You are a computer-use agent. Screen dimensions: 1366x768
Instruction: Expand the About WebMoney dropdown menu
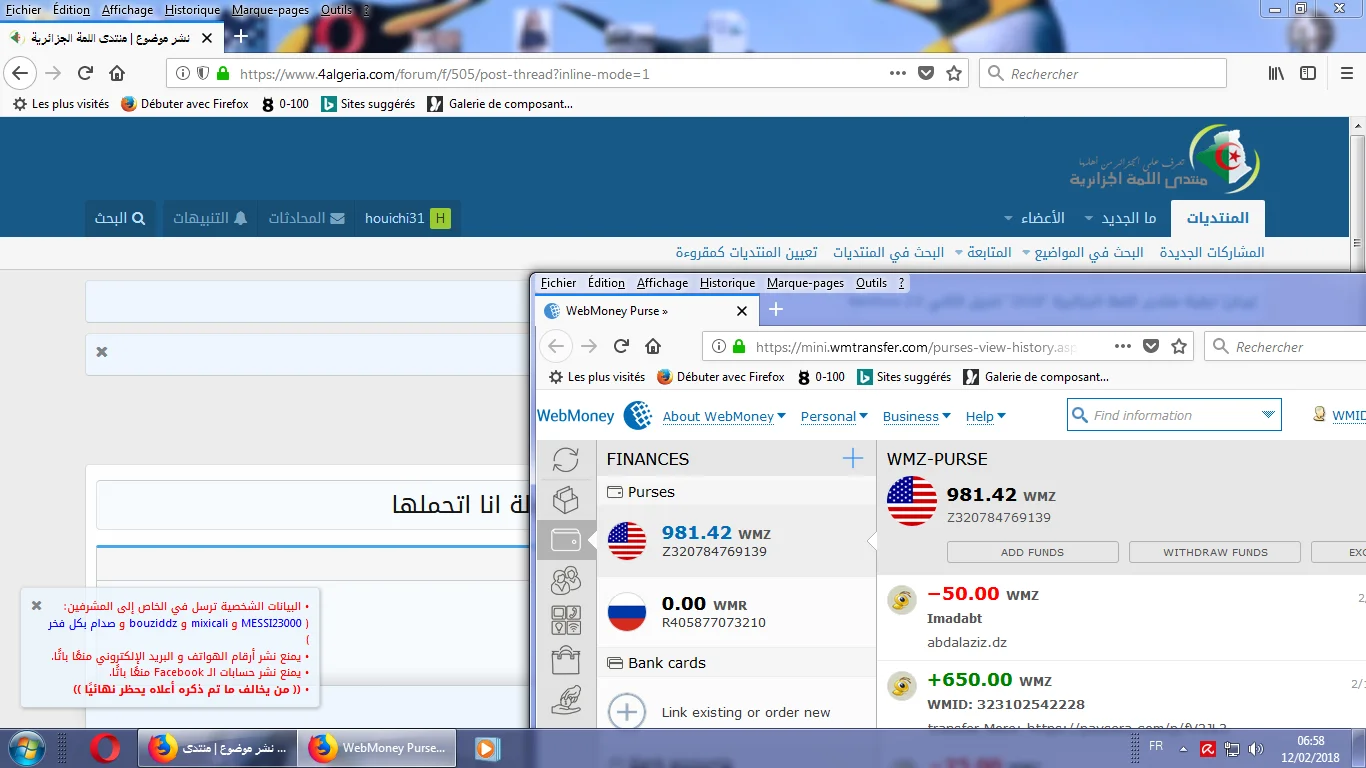tap(724, 416)
